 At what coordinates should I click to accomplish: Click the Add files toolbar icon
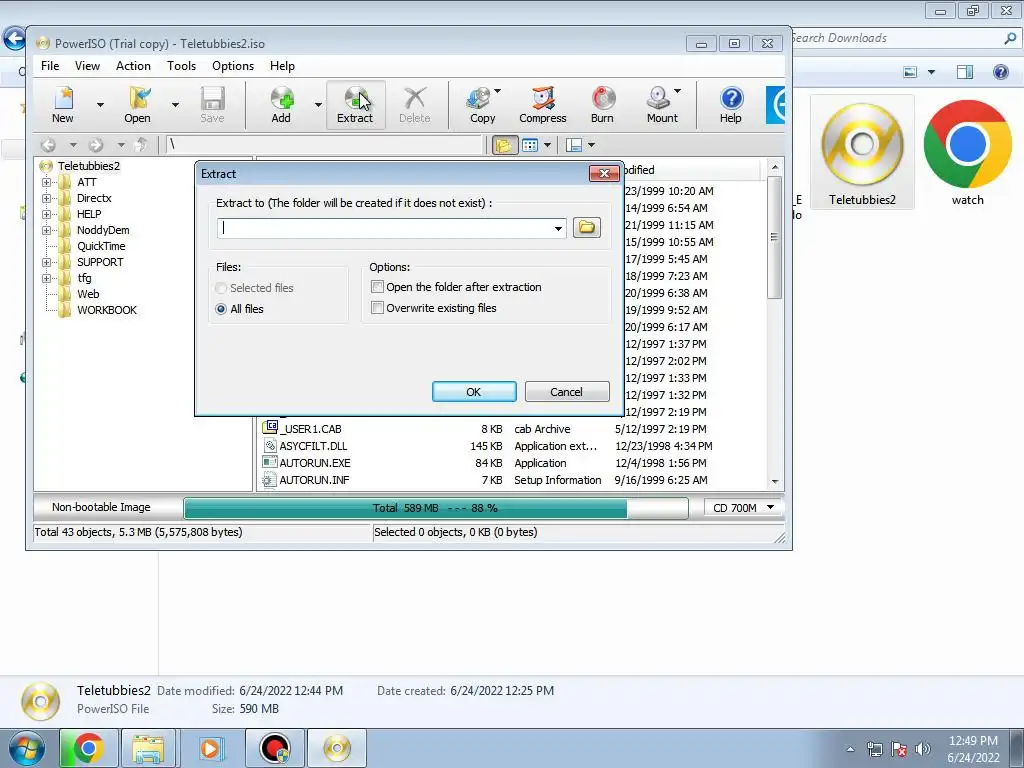point(281,104)
